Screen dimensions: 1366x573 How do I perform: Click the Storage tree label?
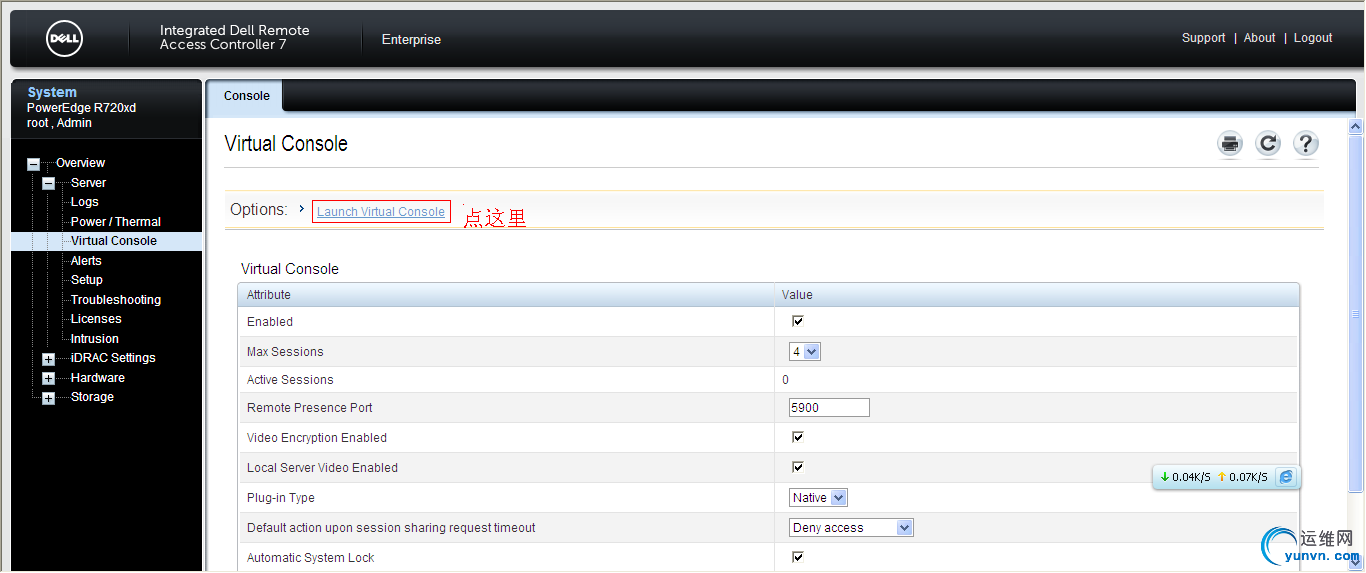[92, 397]
